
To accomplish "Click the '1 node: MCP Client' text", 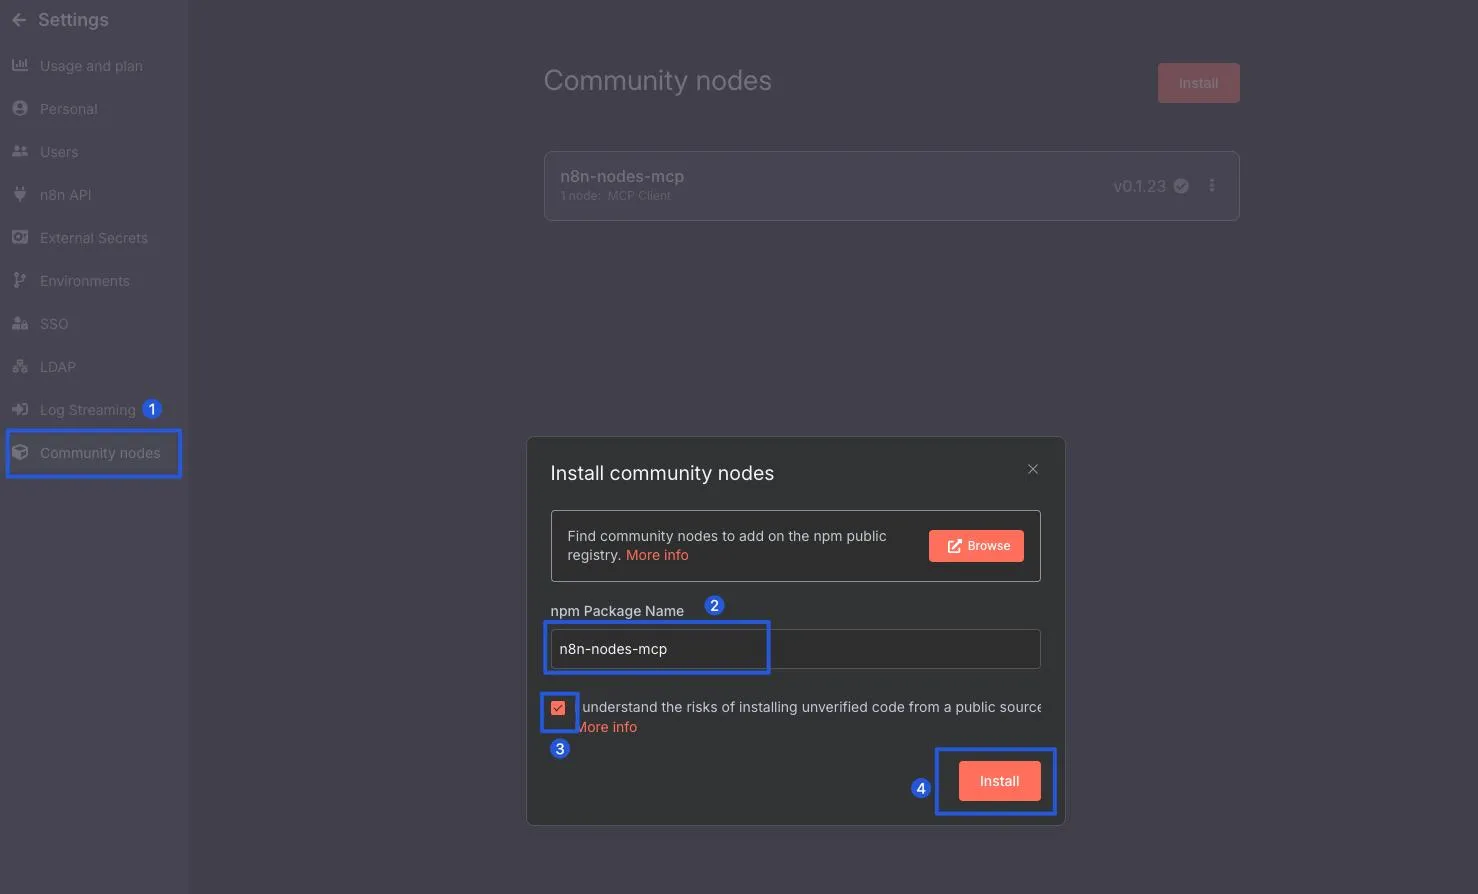I will 615,196.
